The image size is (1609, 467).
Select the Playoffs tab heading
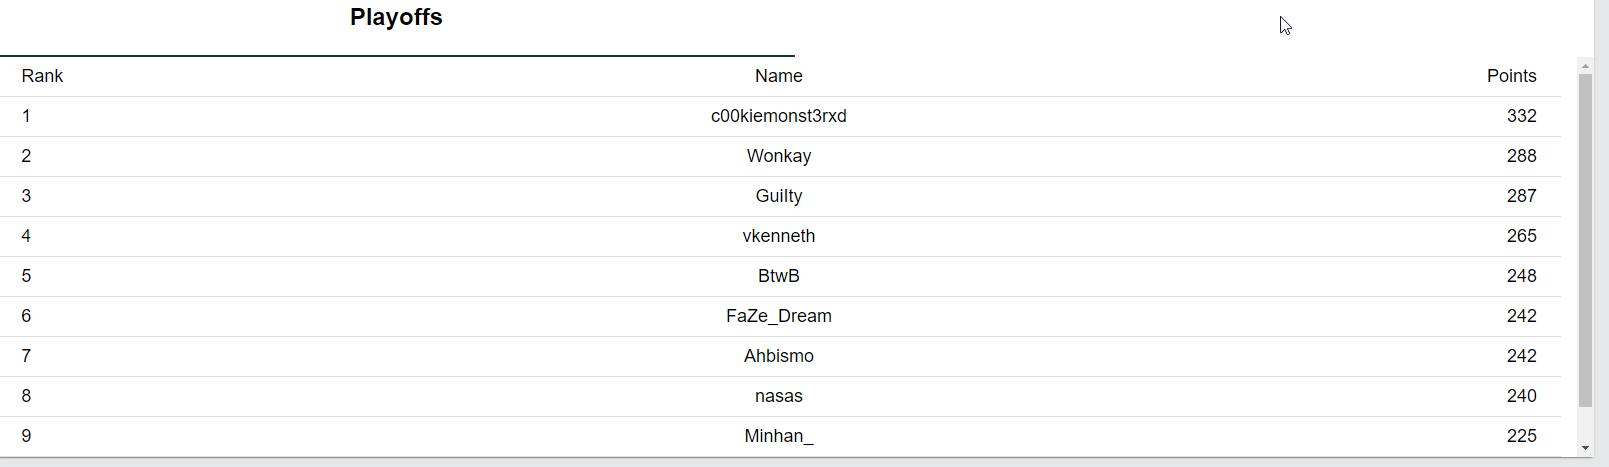pyautogui.click(x=396, y=17)
